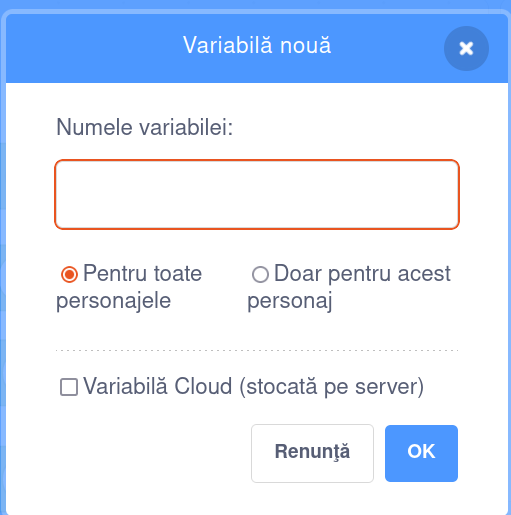The width and height of the screenshot is (511, 515).
Task: Mark the unselected circle next to Doar
Action: pos(260,275)
